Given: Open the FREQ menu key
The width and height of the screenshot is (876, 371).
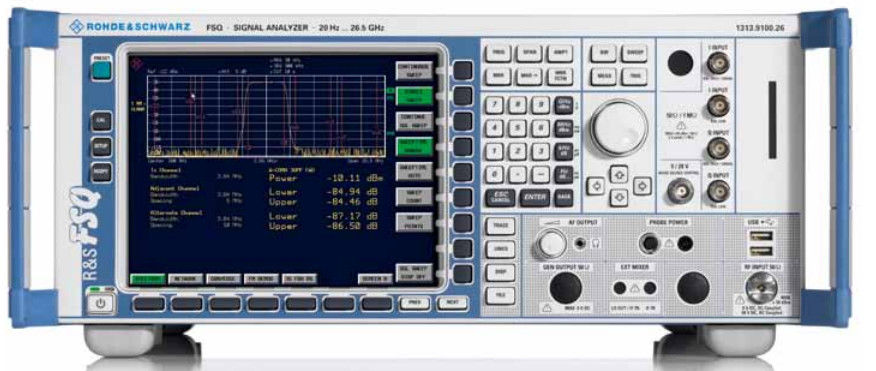Looking at the screenshot, I should [498, 54].
